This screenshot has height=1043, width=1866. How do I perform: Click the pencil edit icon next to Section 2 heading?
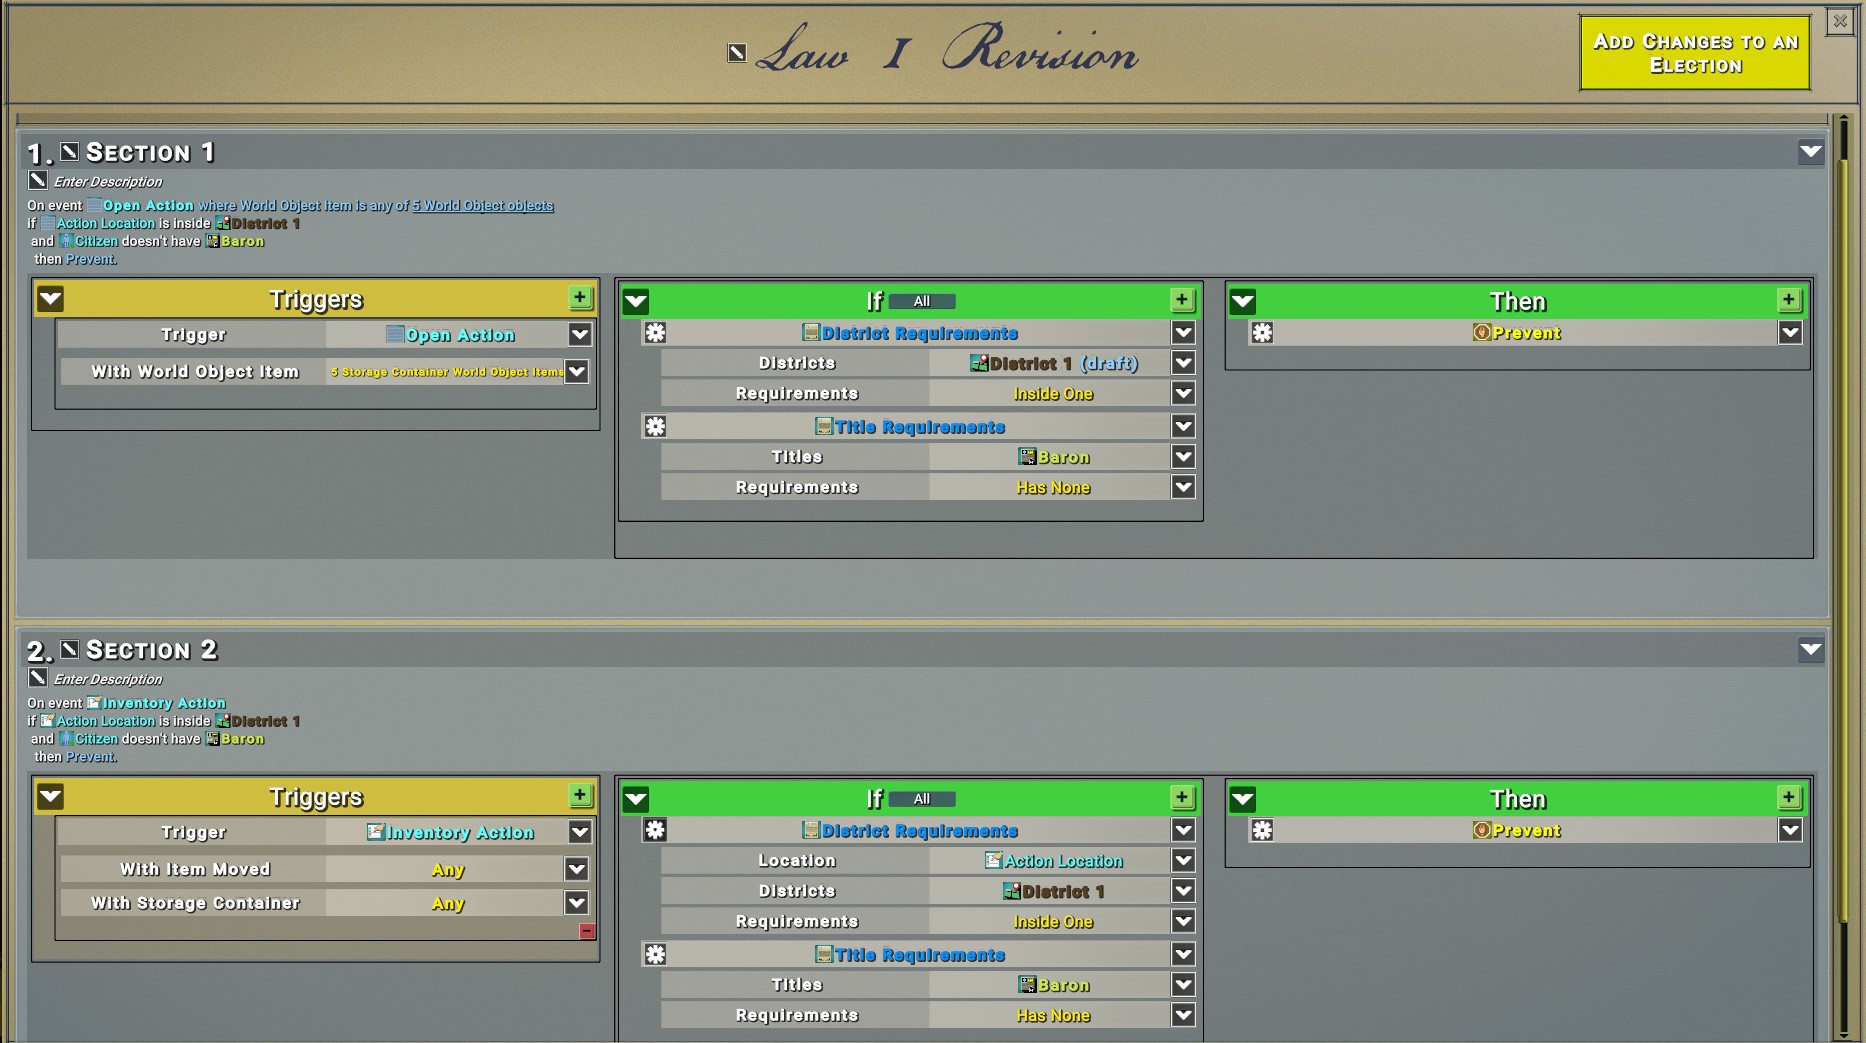coord(68,649)
